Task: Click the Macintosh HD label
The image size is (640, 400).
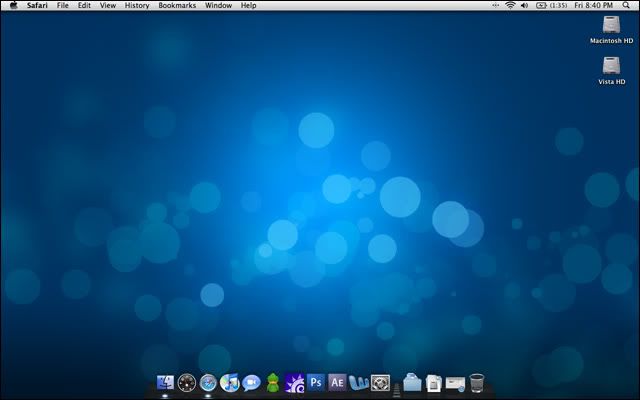Action: [x=611, y=41]
